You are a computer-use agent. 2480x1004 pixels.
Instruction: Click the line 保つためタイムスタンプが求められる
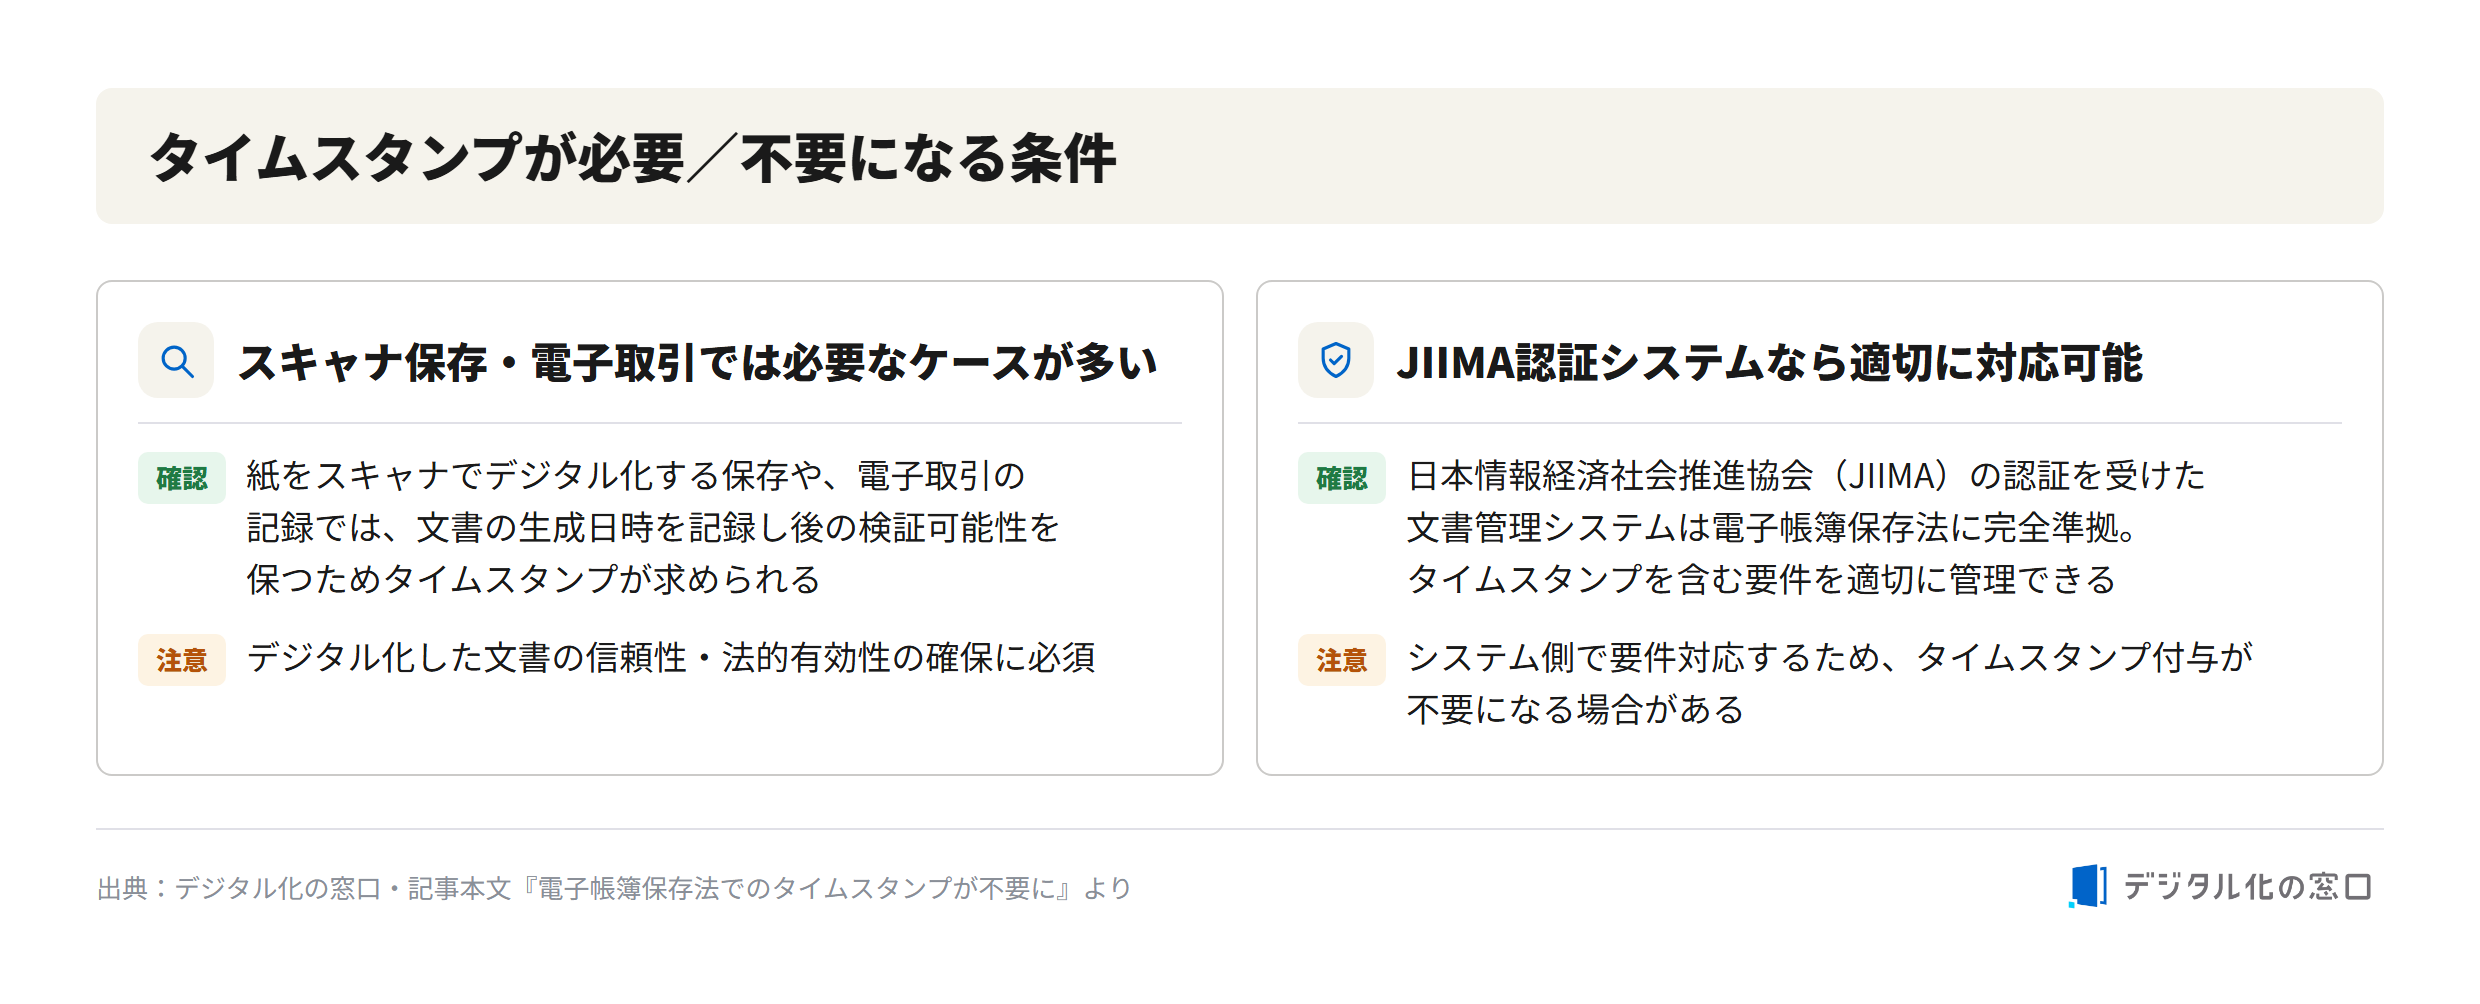click(533, 580)
